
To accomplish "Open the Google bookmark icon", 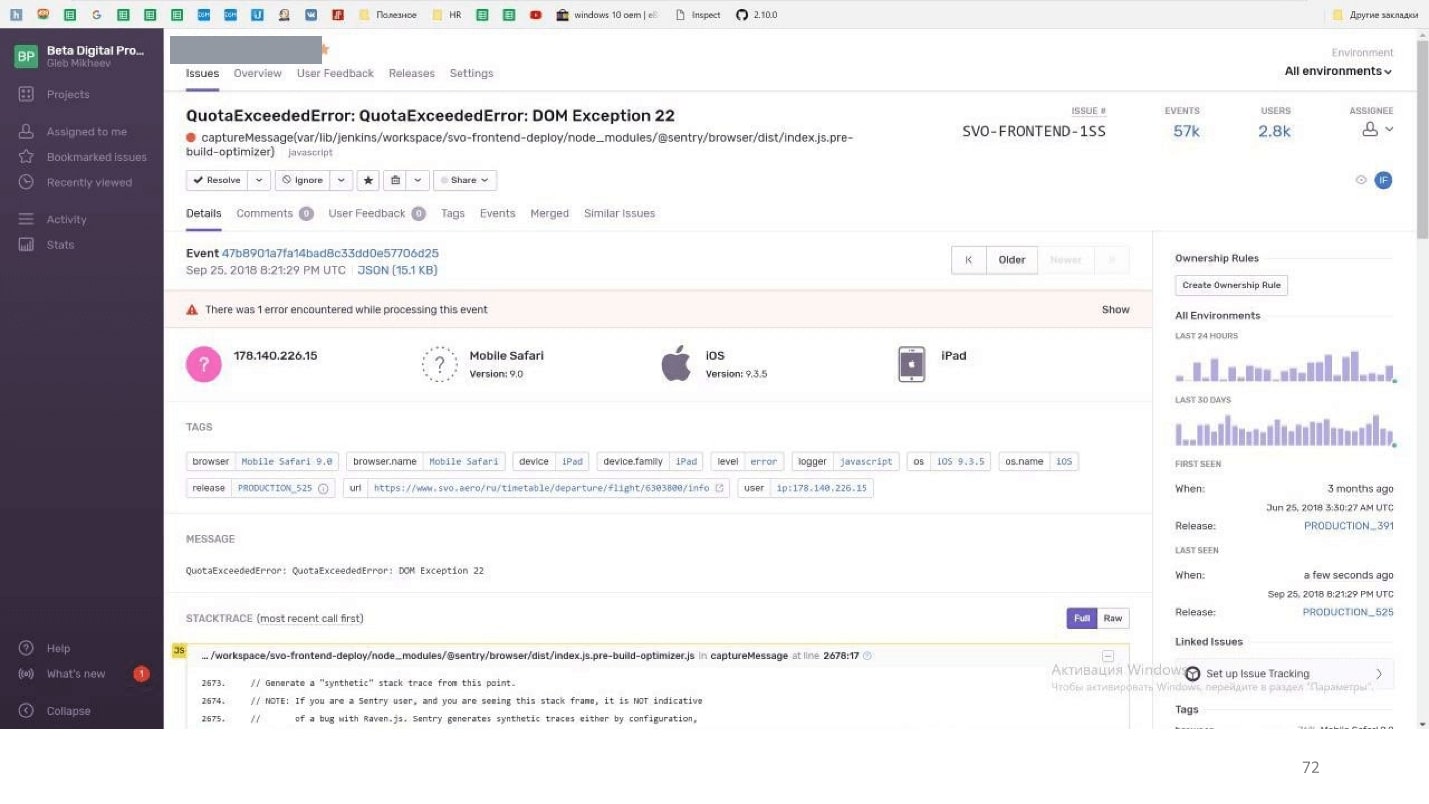I will (96, 15).
